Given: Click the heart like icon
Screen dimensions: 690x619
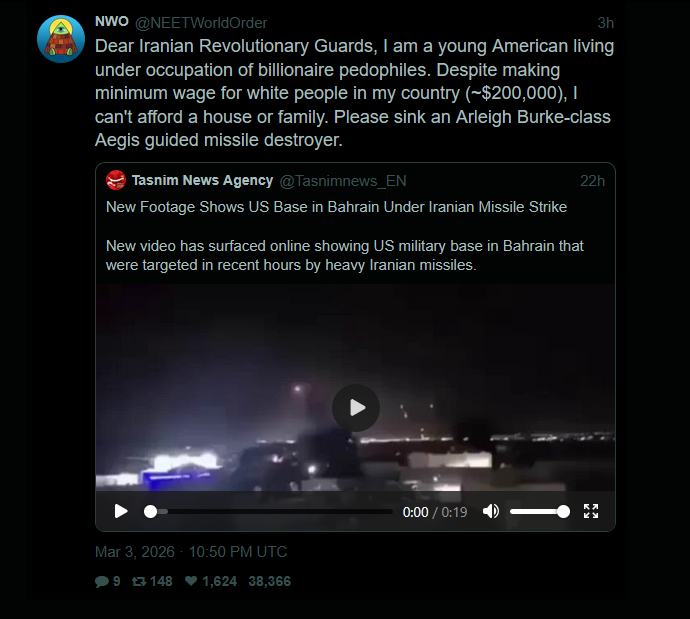Looking at the screenshot, I should click(191, 581).
